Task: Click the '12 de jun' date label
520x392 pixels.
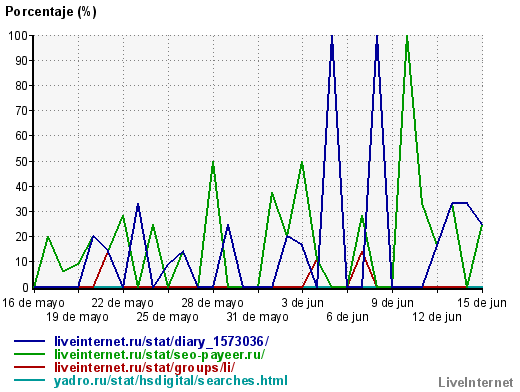Action: (437, 317)
